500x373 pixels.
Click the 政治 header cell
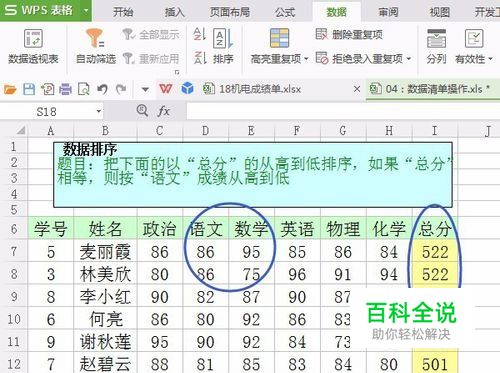(x=160, y=229)
